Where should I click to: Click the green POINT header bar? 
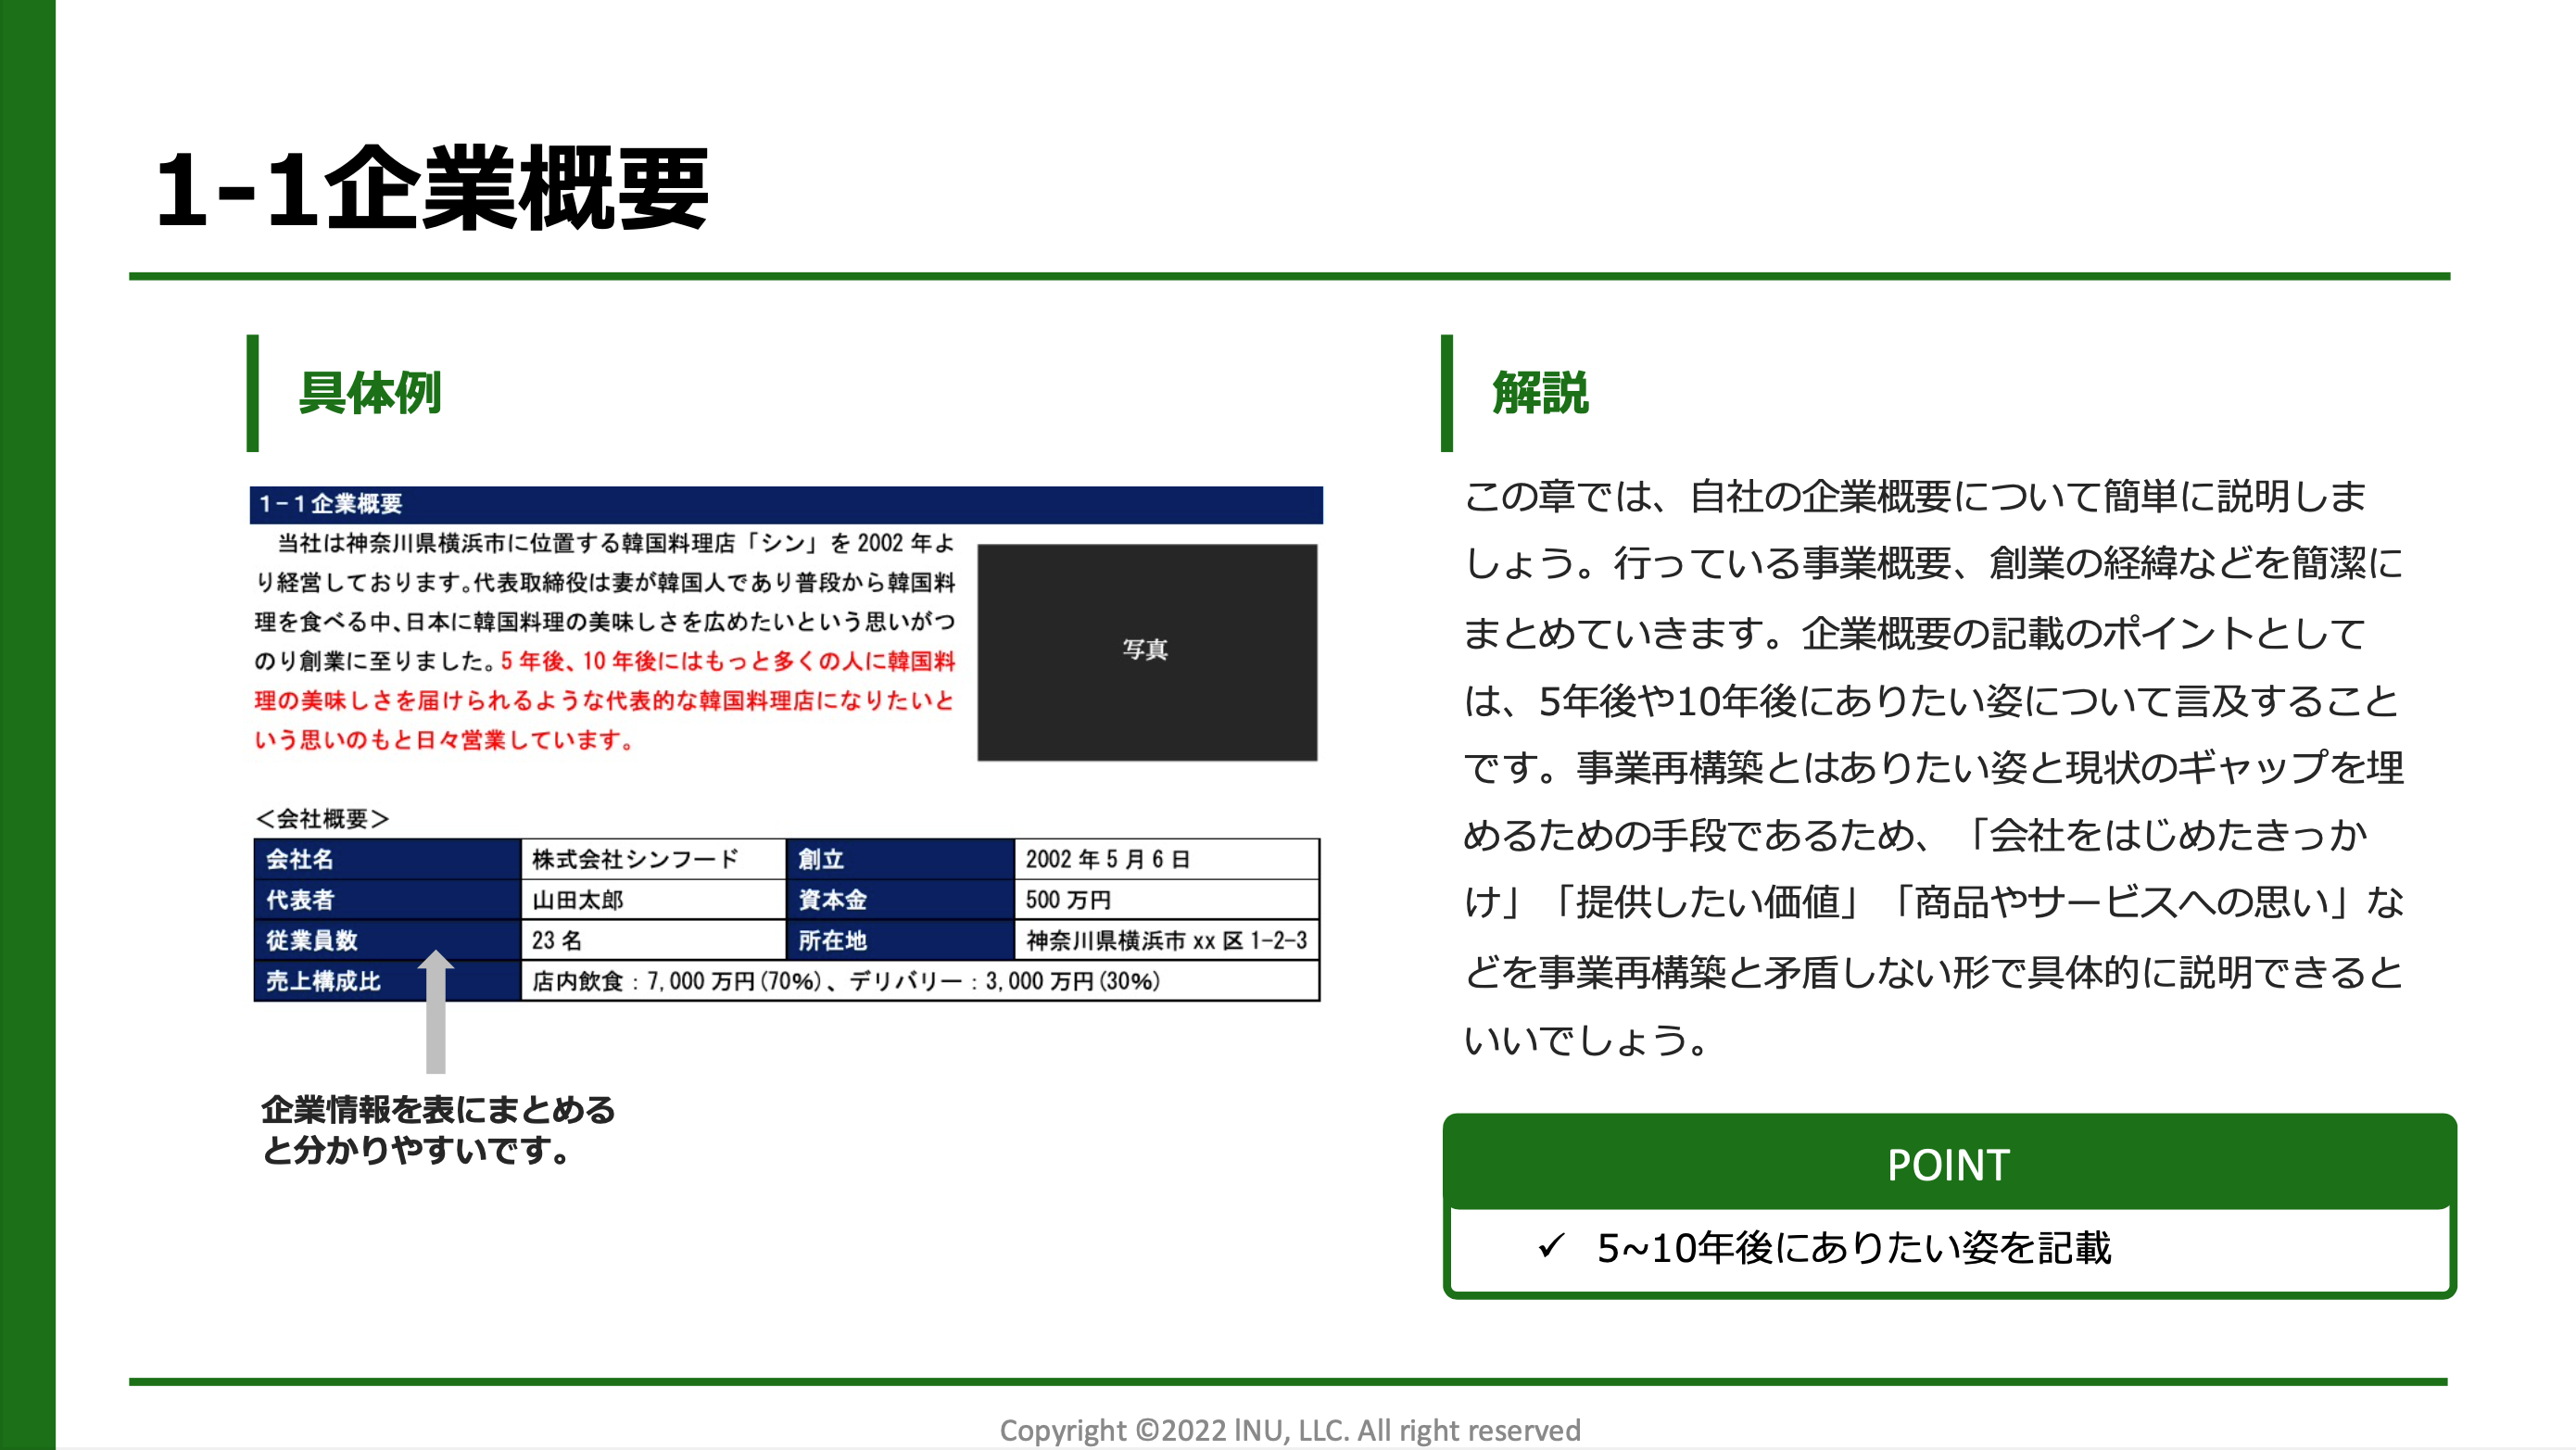[x=1948, y=1164]
